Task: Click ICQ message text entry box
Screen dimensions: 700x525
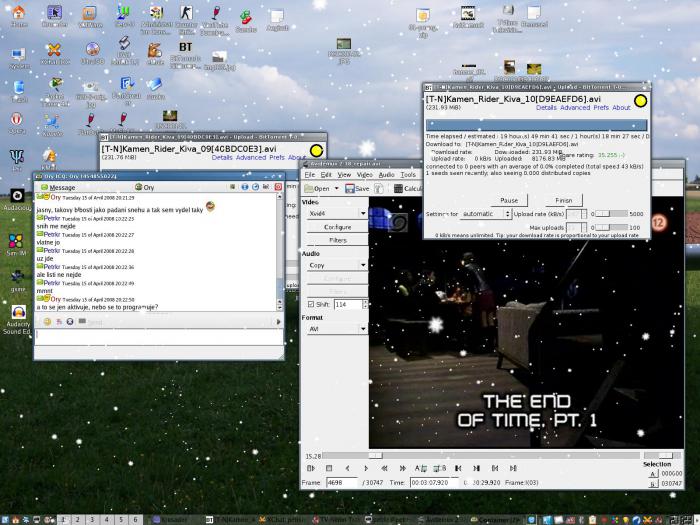Action: coord(158,337)
